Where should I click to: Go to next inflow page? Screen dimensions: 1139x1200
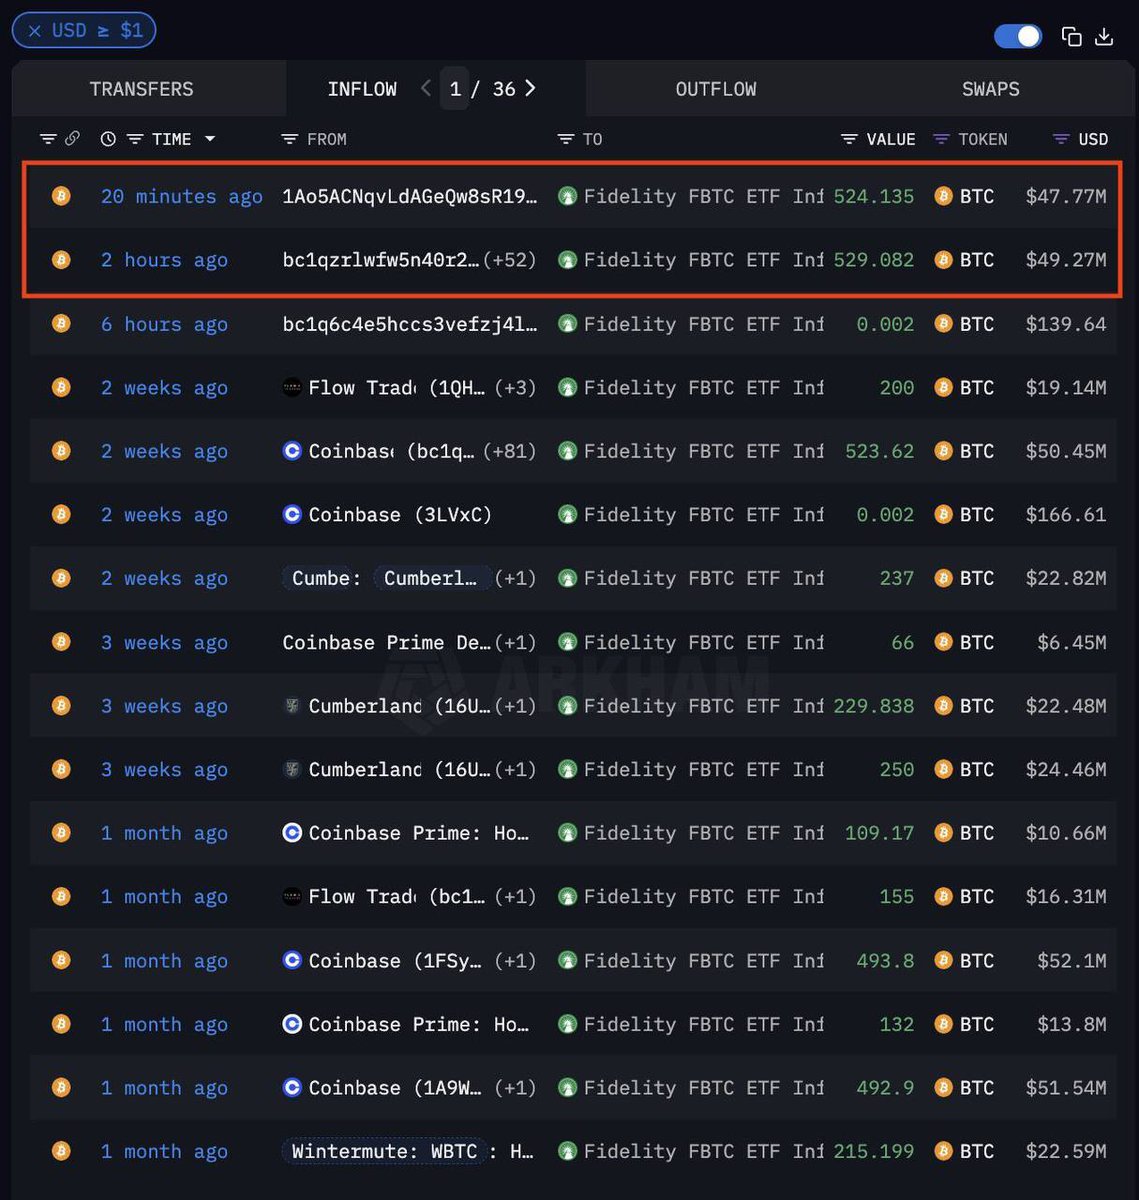coord(530,88)
